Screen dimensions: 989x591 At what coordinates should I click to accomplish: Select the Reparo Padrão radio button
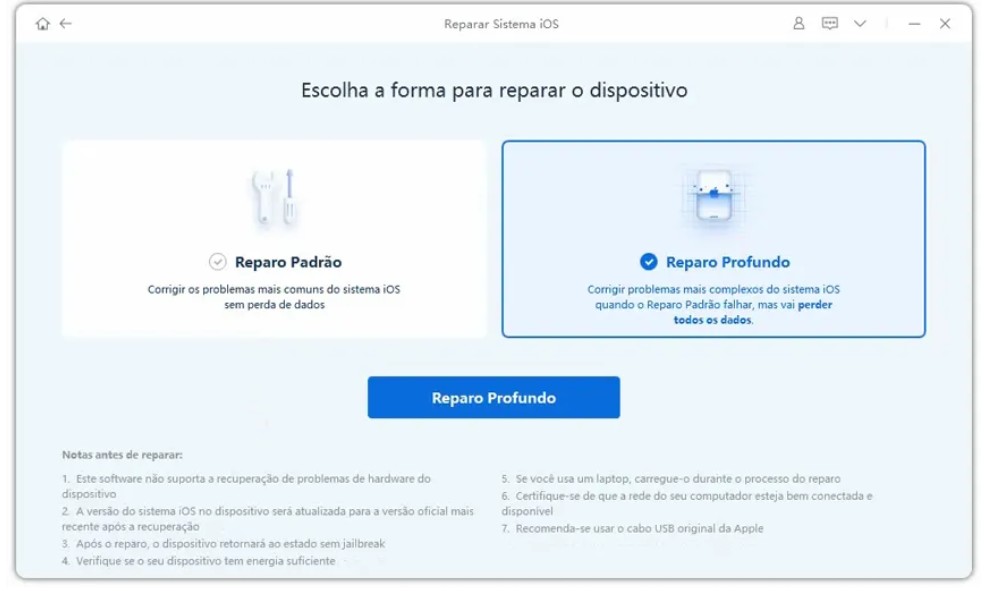(217, 262)
